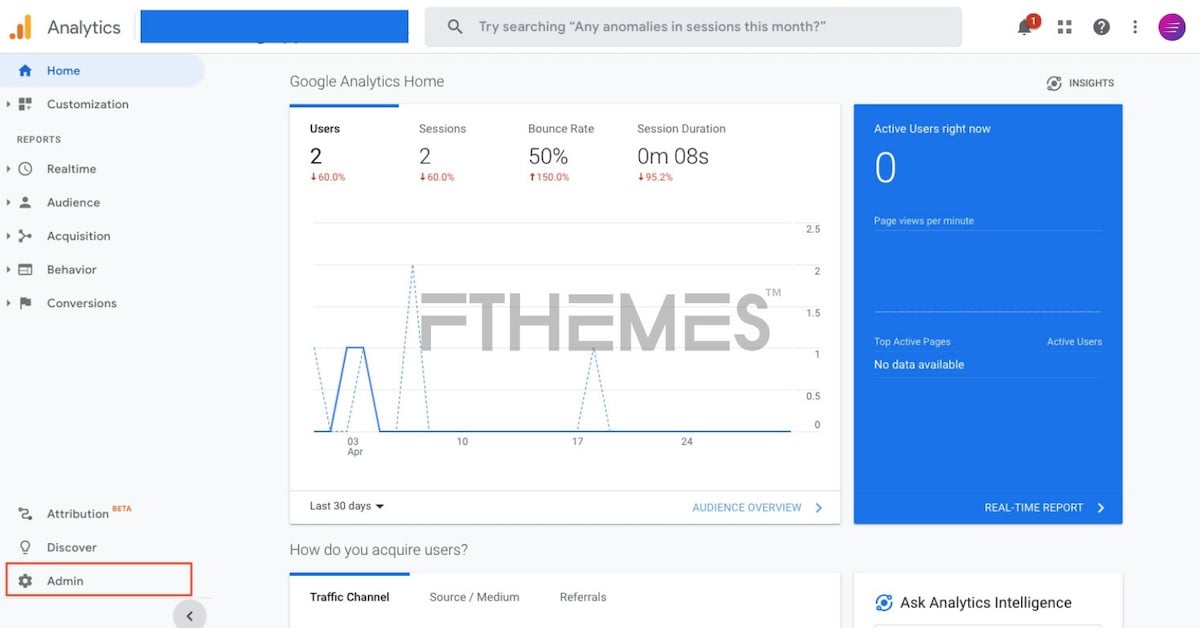Screen dimensions: 1200x628
Task: Click the Admin gear icon
Action: (x=25, y=581)
